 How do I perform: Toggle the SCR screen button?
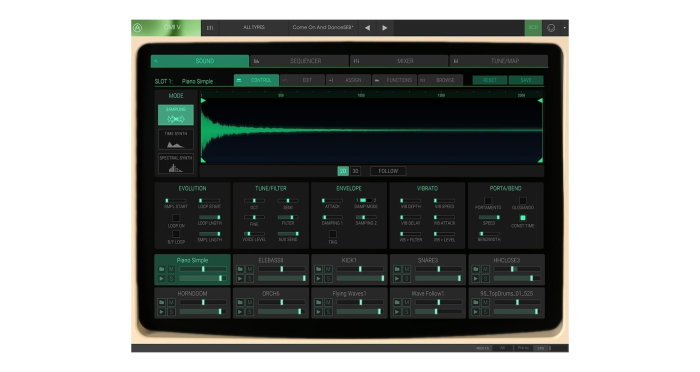tap(533, 28)
